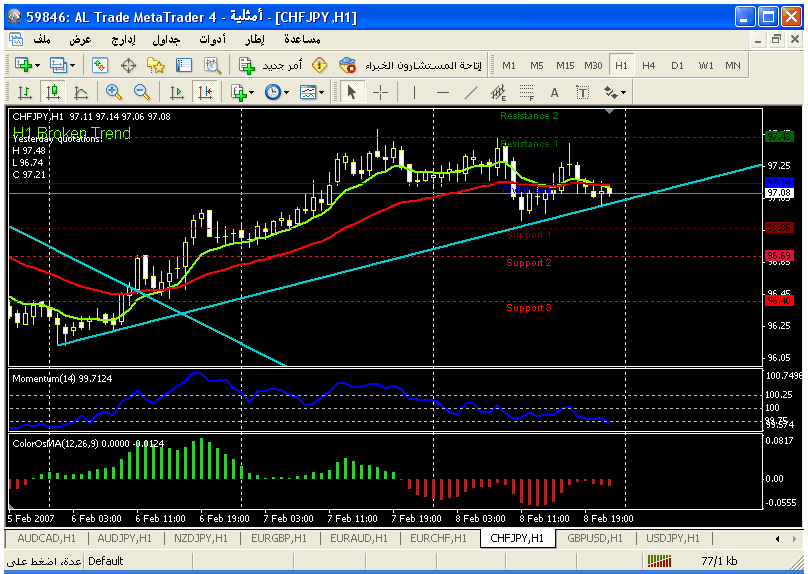
Task: Select the text label tool
Action: click(553, 92)
